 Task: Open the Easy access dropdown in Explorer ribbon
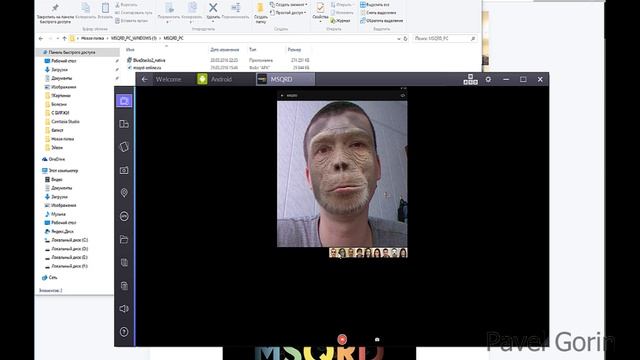coord(288,13)
